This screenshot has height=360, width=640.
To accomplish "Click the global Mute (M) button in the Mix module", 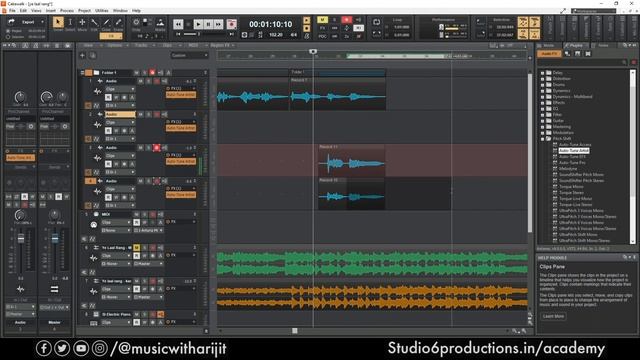I will tap(322, 20).
